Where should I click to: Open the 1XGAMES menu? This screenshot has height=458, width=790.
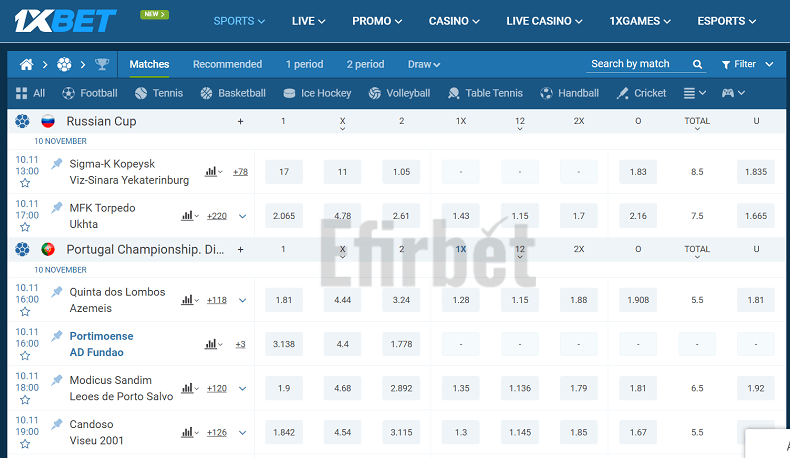tap(640, 21)
